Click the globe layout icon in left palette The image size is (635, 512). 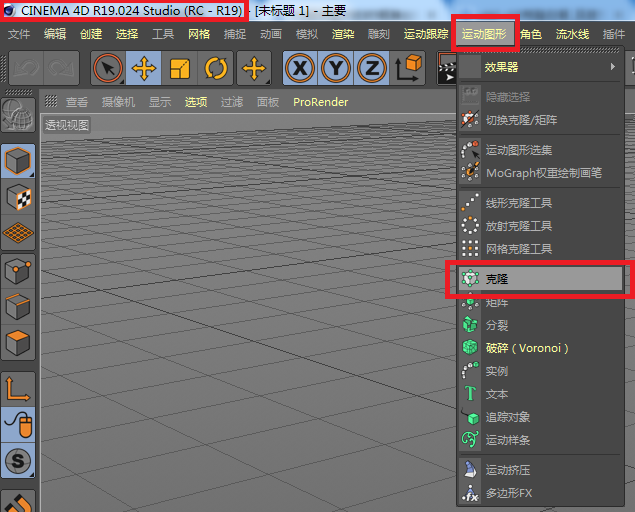coord(18,115)
